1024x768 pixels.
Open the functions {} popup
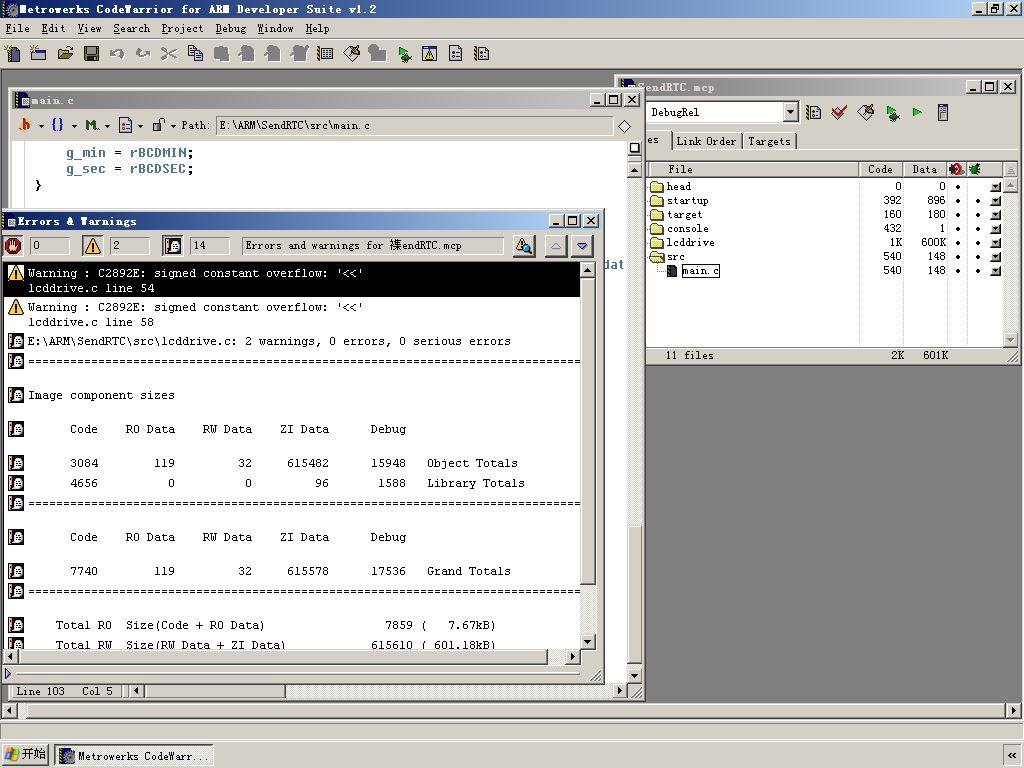coord(63,125)
